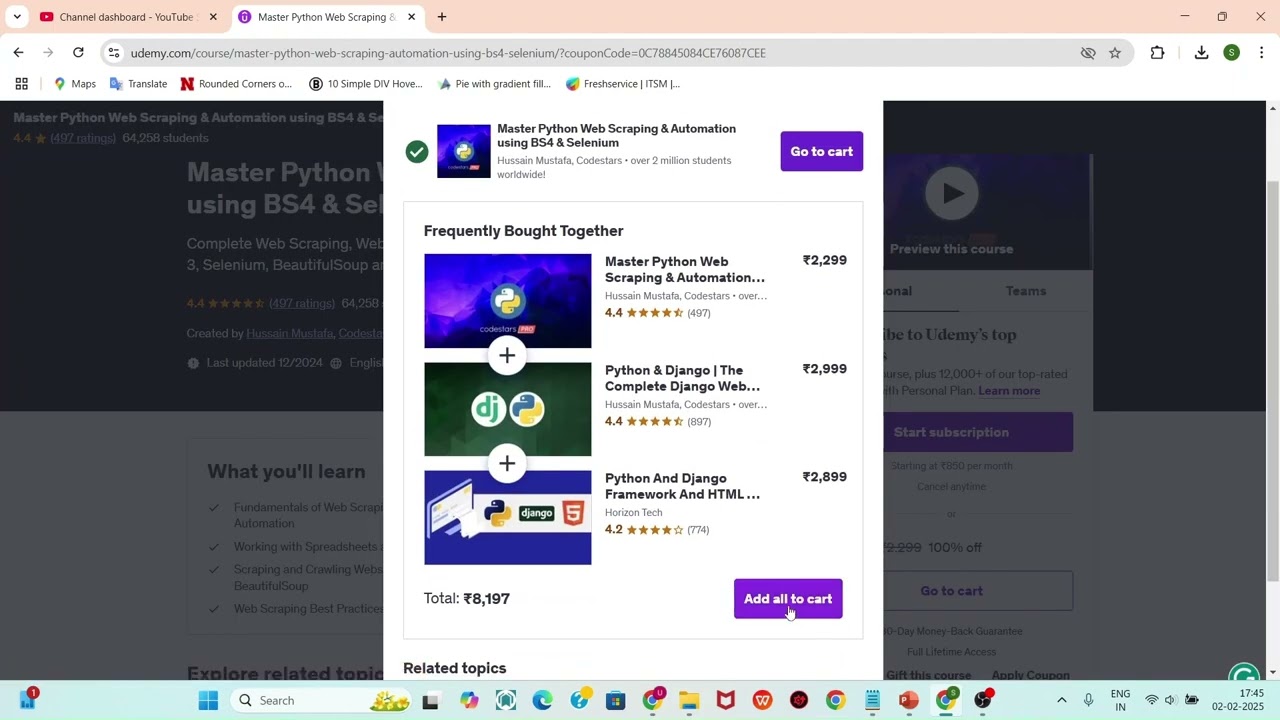Open Chrome downloads
Viewport: 1280px width, 720px height.
(x=1202, y=53)
